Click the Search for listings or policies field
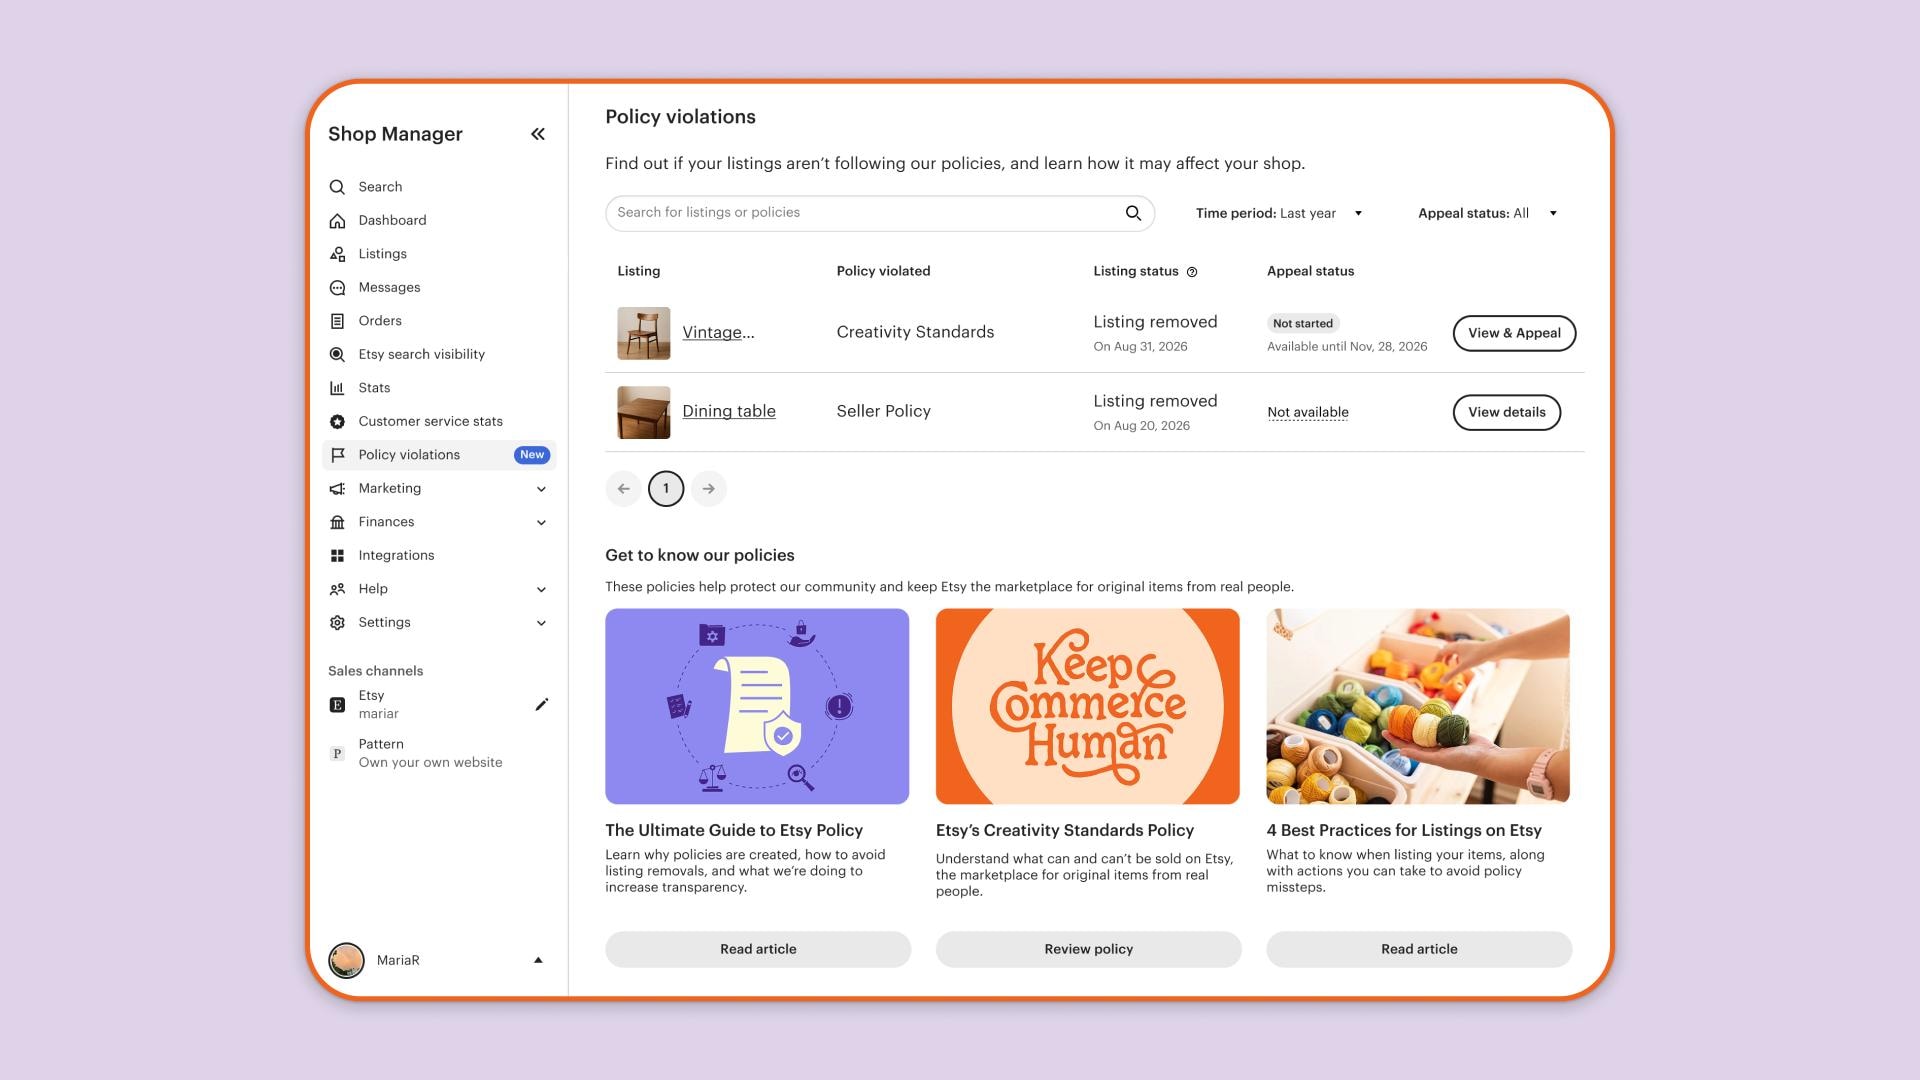This screenshot has height=1080, width=1920. [880, 213]
